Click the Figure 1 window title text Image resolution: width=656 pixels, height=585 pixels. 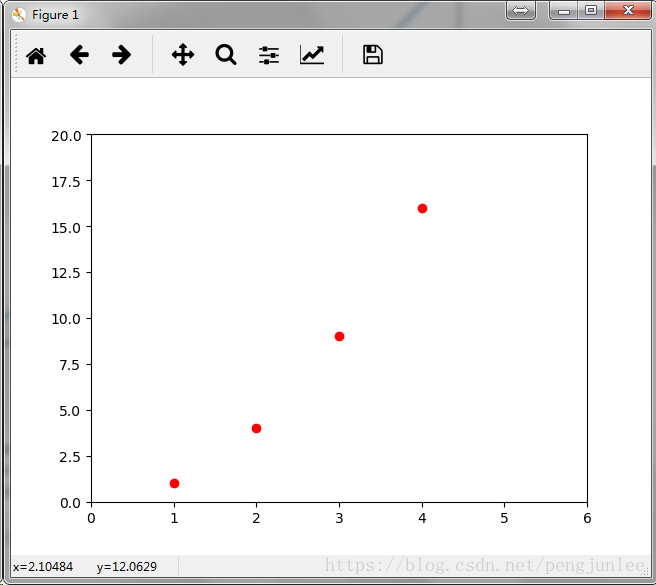[x=55, y=15]
